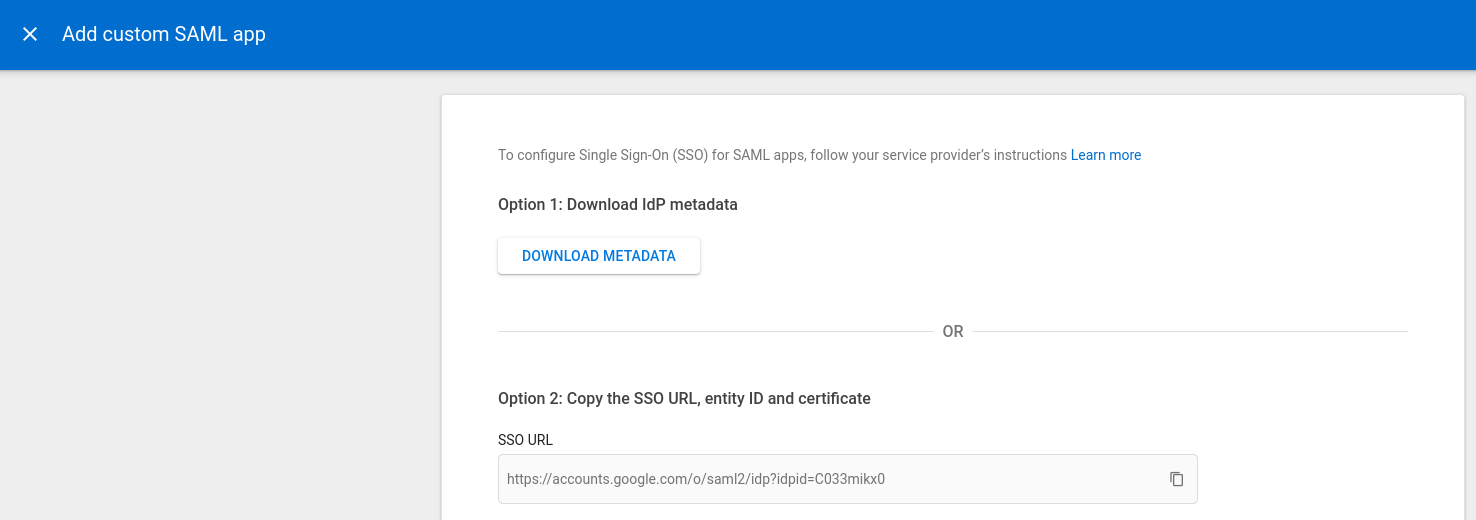Image resolution: width=1476 pixels, height=520 pixels.
Task: Click the word 'certificate' in Option 2 heading
Action: (833, 398)
